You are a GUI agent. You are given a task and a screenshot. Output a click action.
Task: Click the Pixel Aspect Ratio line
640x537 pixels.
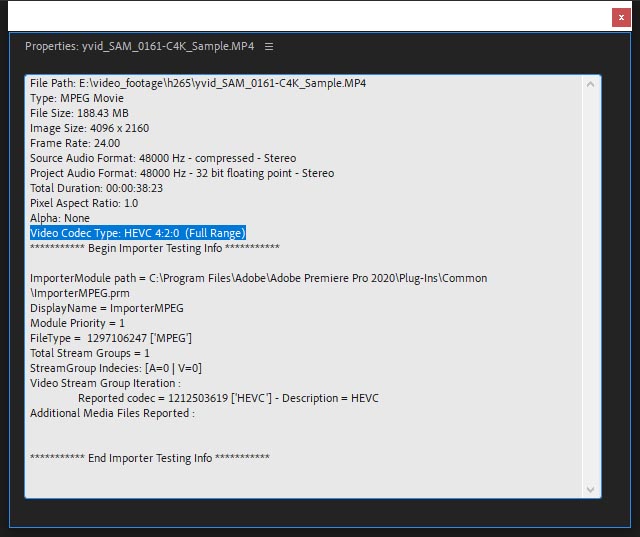[x=84, y=203]
